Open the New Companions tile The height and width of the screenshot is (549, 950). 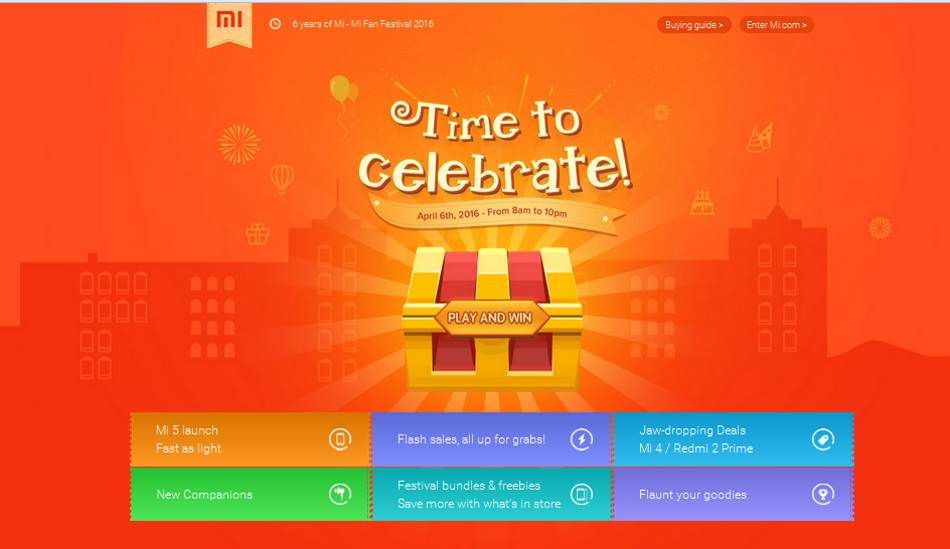(250, 494)
